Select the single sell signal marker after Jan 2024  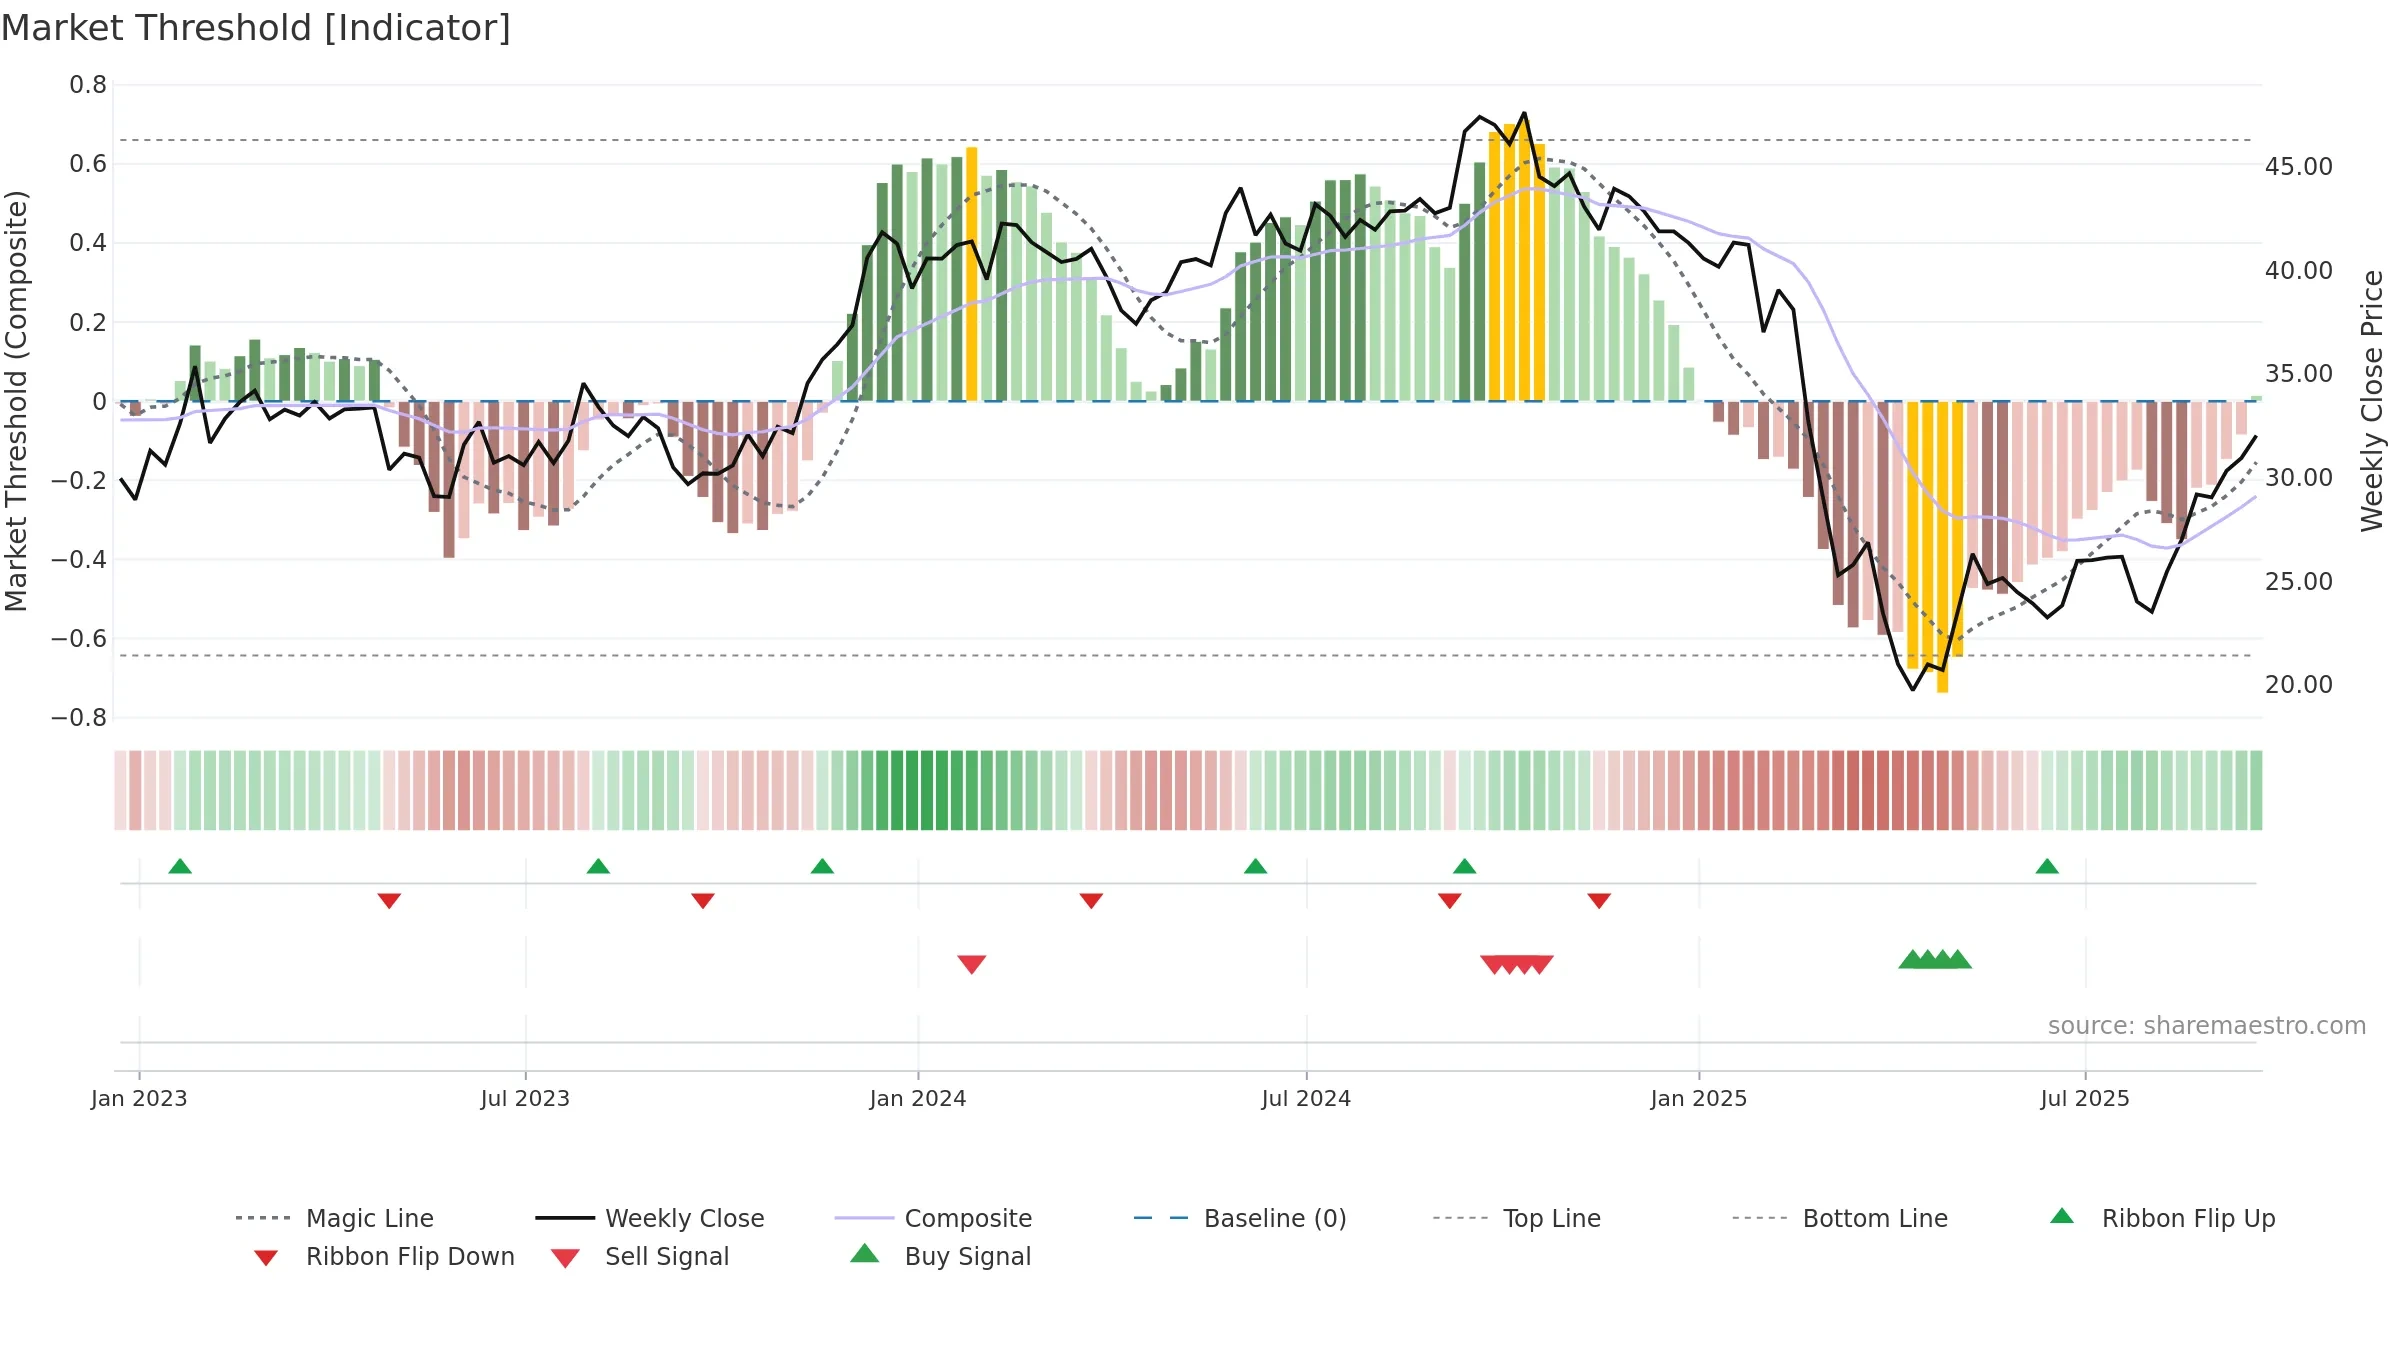972,964
